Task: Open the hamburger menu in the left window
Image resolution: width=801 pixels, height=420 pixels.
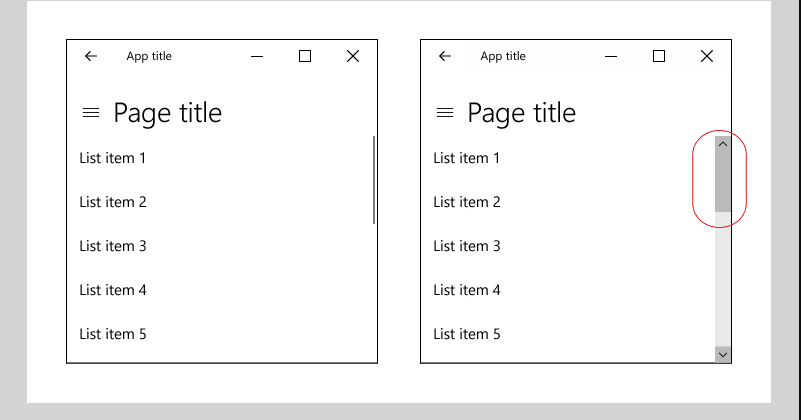Action: pos(91,112)
